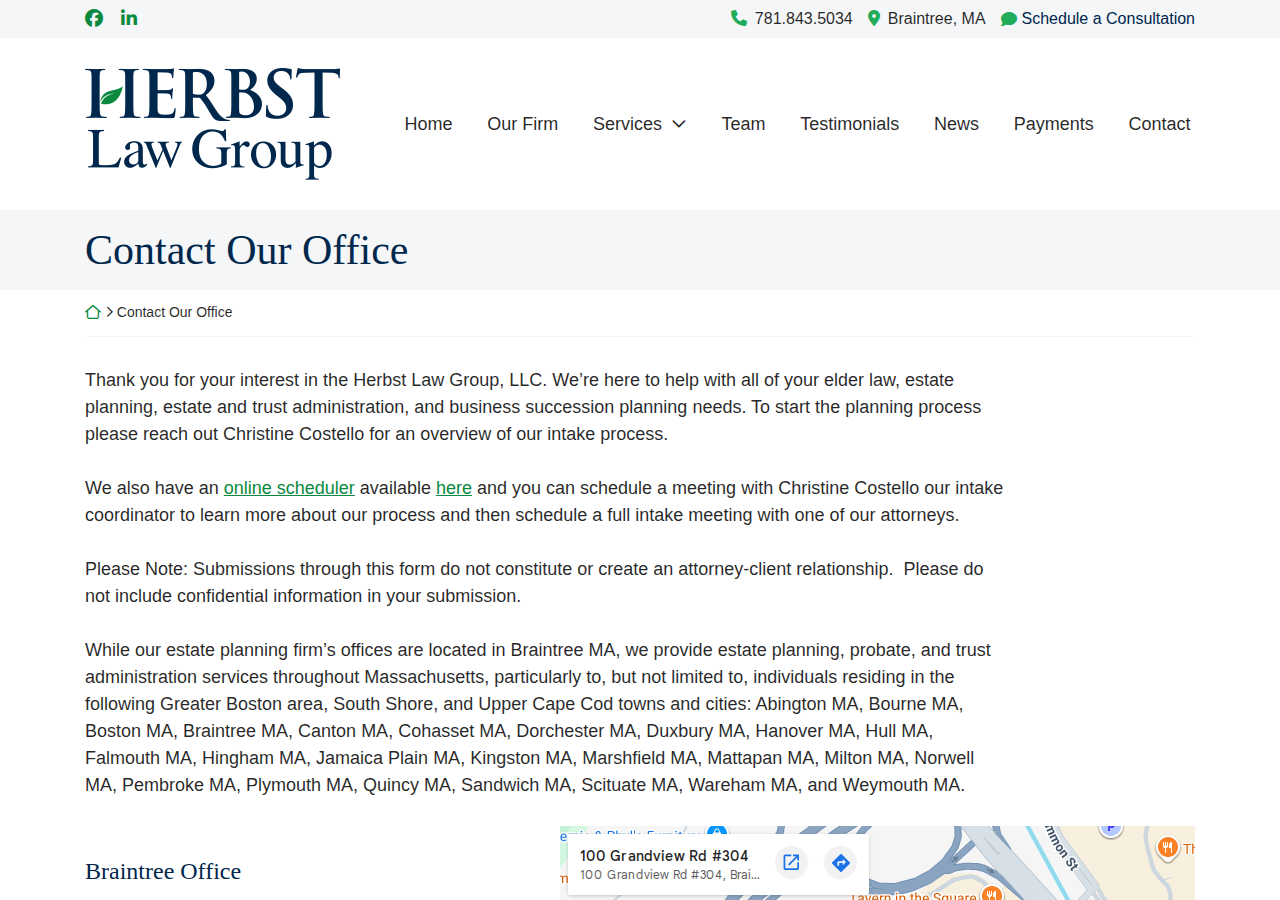Open the Our Firm menu item
This screenshot has width=1280, height=900.
click(x=523, y=124)
